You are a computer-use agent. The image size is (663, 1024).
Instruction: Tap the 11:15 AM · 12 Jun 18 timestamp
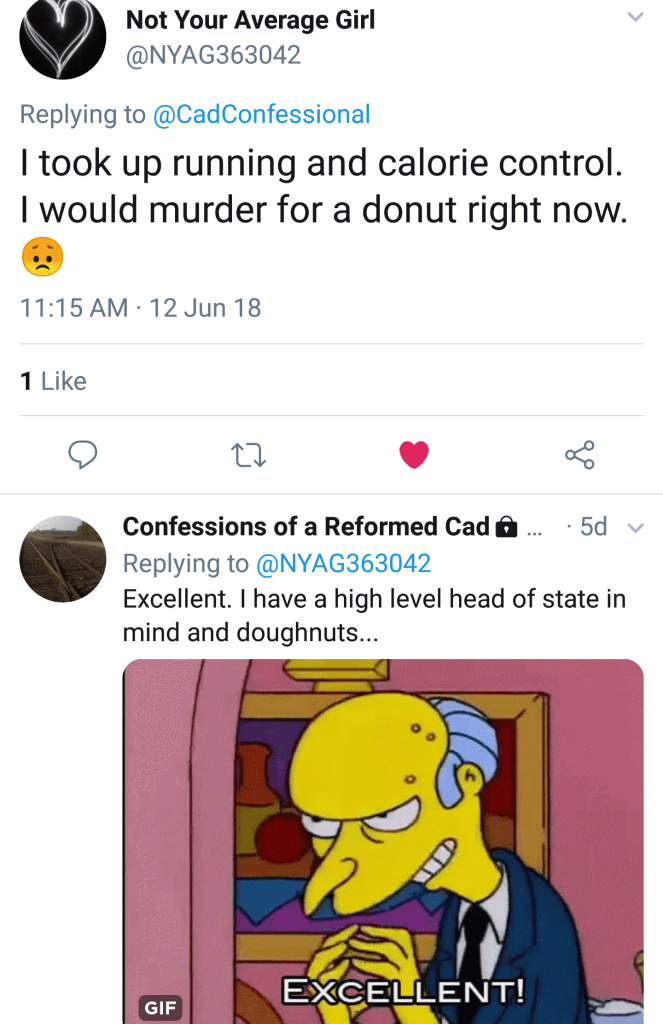pyautogui.click(x=141, y=308)
